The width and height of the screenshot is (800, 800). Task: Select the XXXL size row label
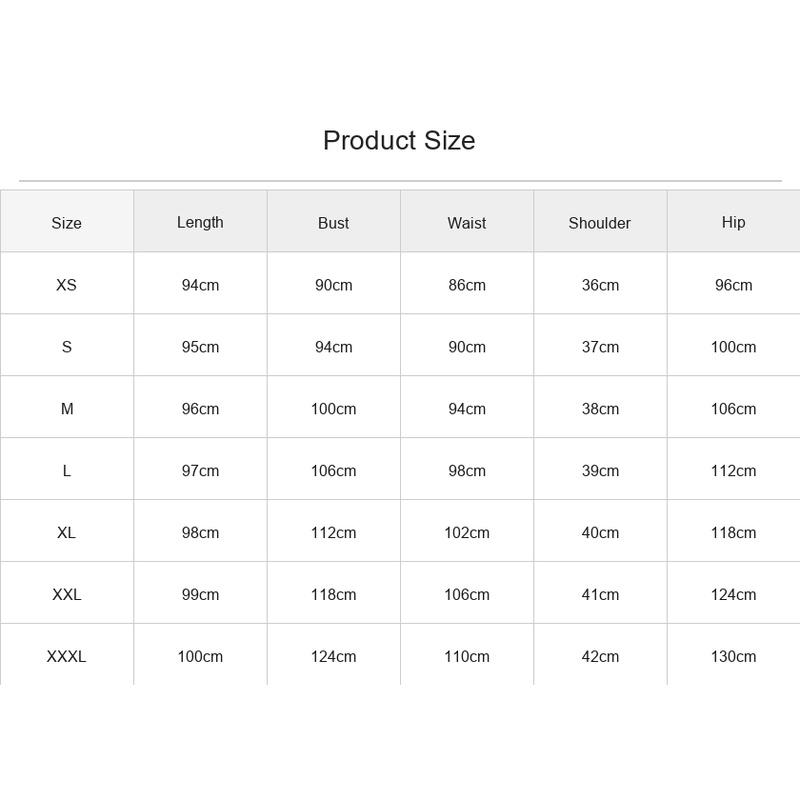[66, 656]
